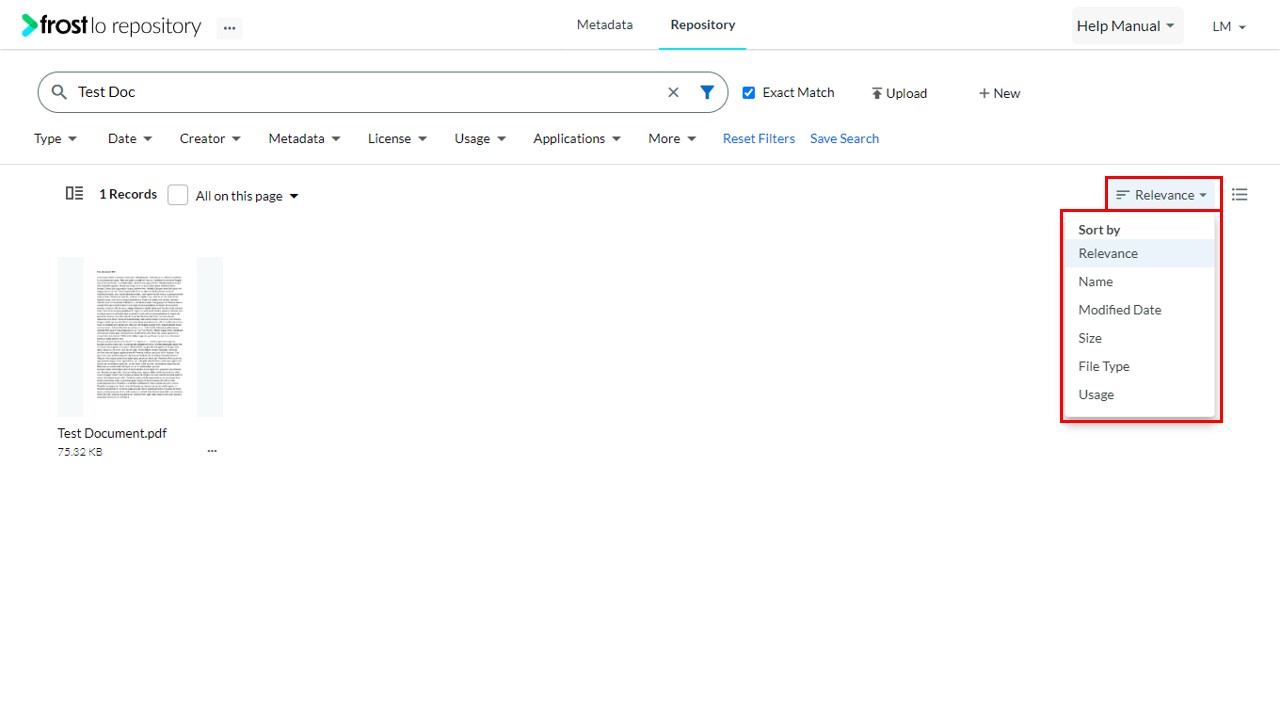
Task: Uncheck the Exact Match checkbox
Action: click(748, 93)
